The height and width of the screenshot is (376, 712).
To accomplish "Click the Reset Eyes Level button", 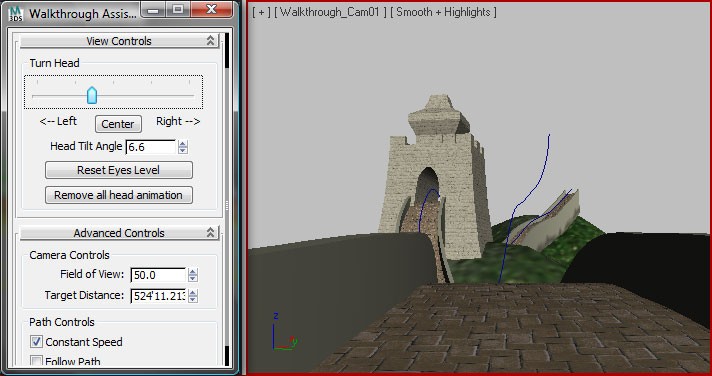I will (119, 170).
